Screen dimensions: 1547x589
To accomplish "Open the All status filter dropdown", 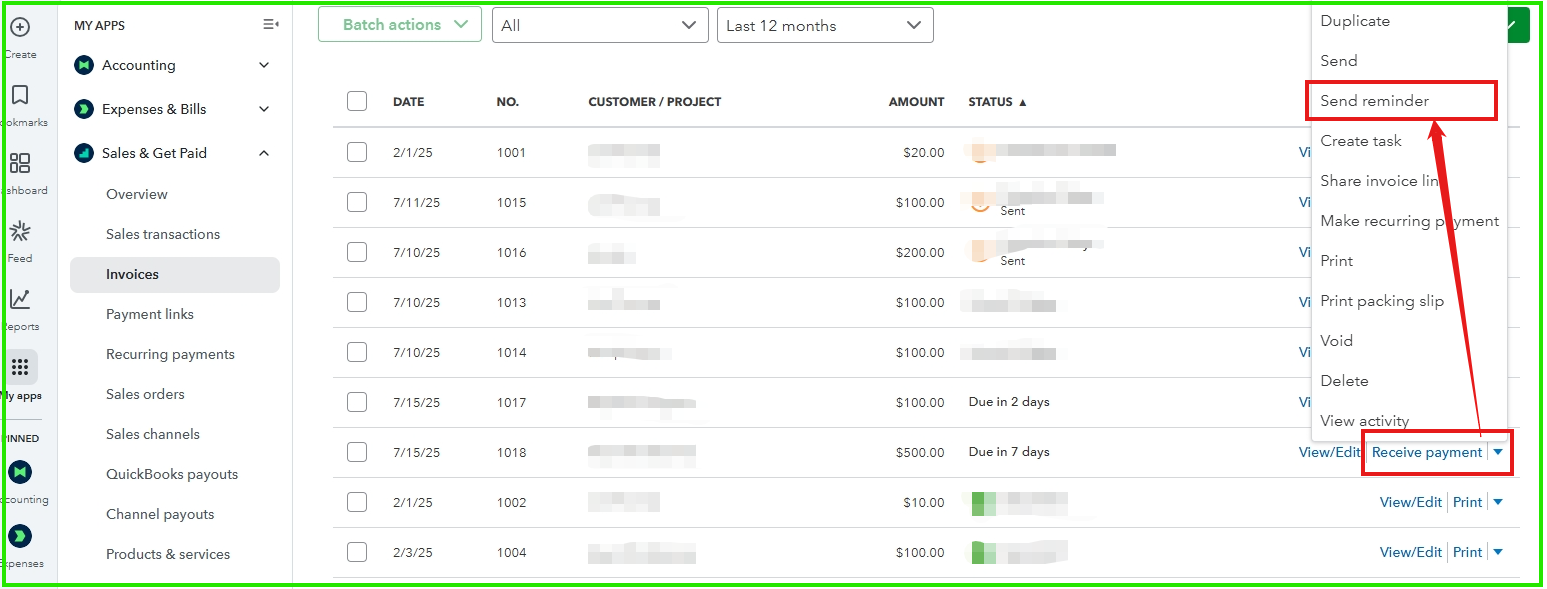I will pyautogui.click(x=600, y=24).
